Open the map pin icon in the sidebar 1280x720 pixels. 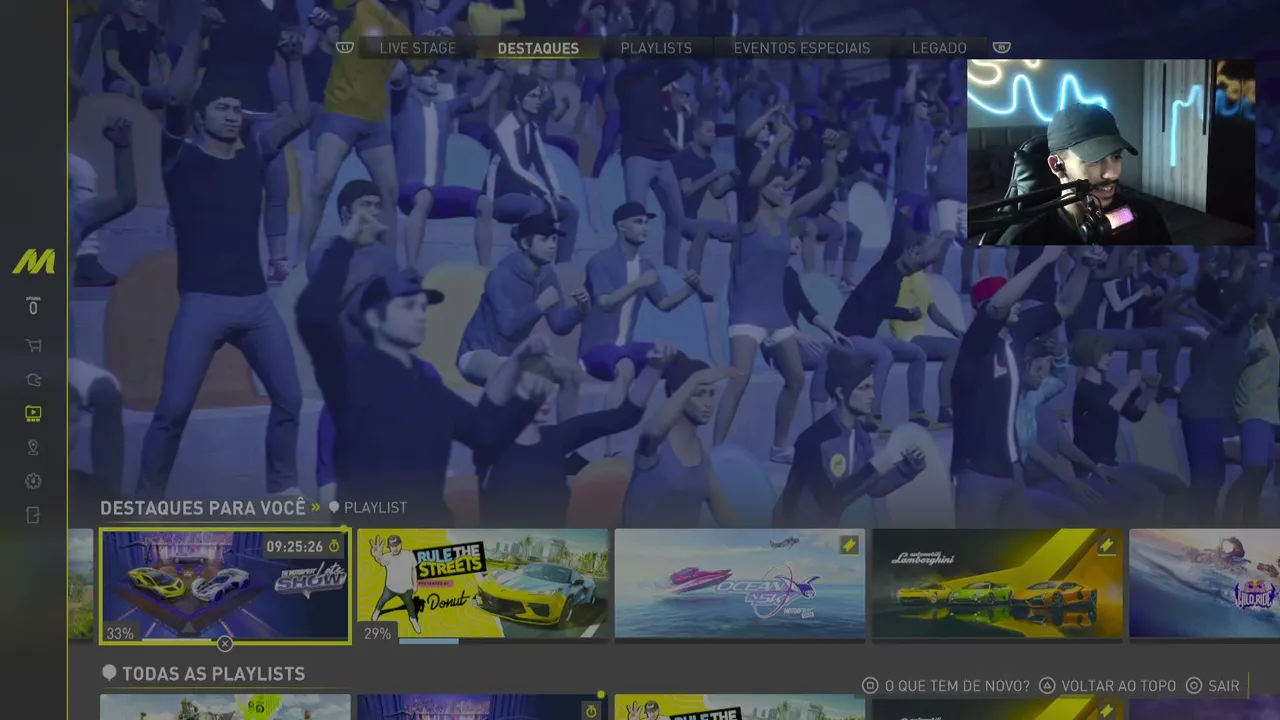33,448
